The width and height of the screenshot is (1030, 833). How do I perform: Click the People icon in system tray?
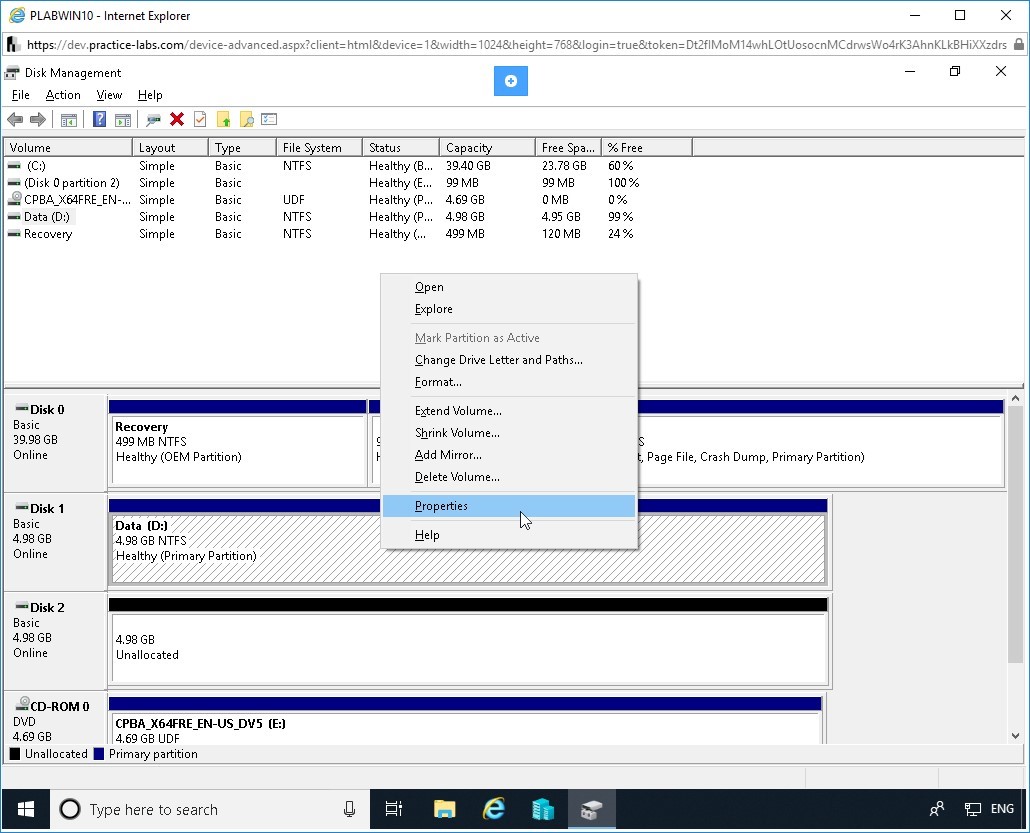click(x=937, y=809)
